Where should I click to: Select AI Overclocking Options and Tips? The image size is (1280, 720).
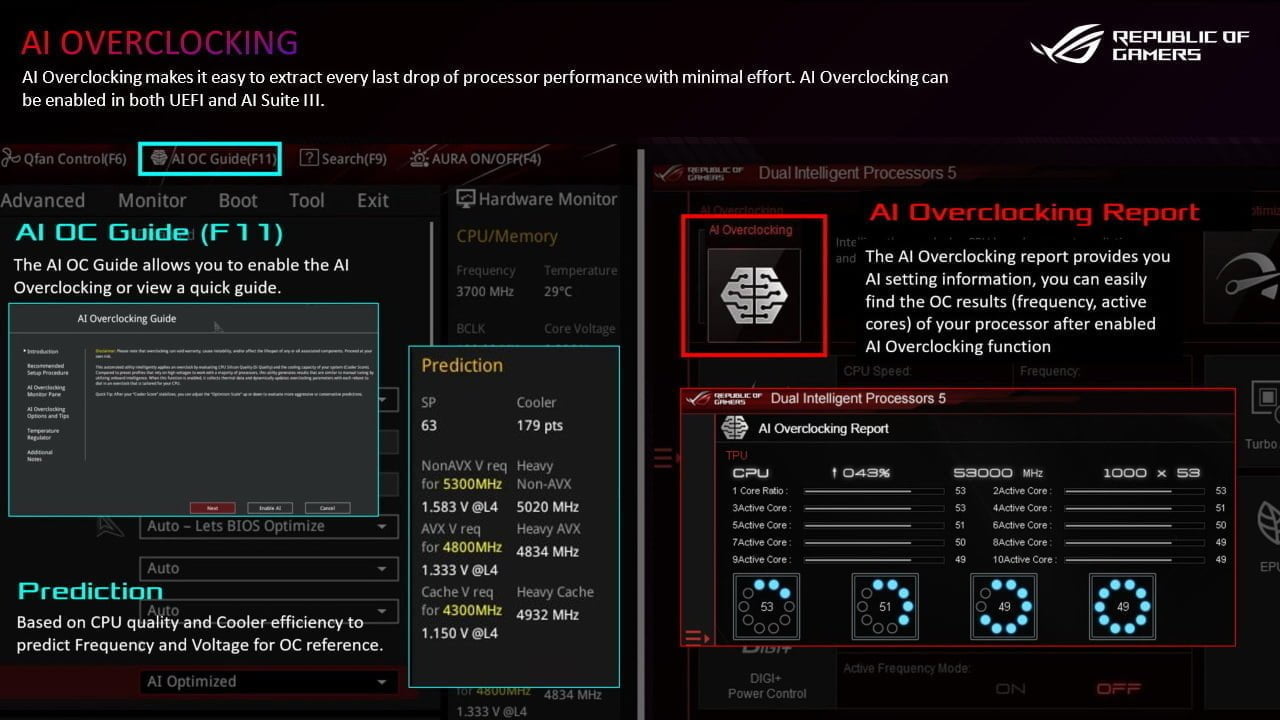[46, 412]
